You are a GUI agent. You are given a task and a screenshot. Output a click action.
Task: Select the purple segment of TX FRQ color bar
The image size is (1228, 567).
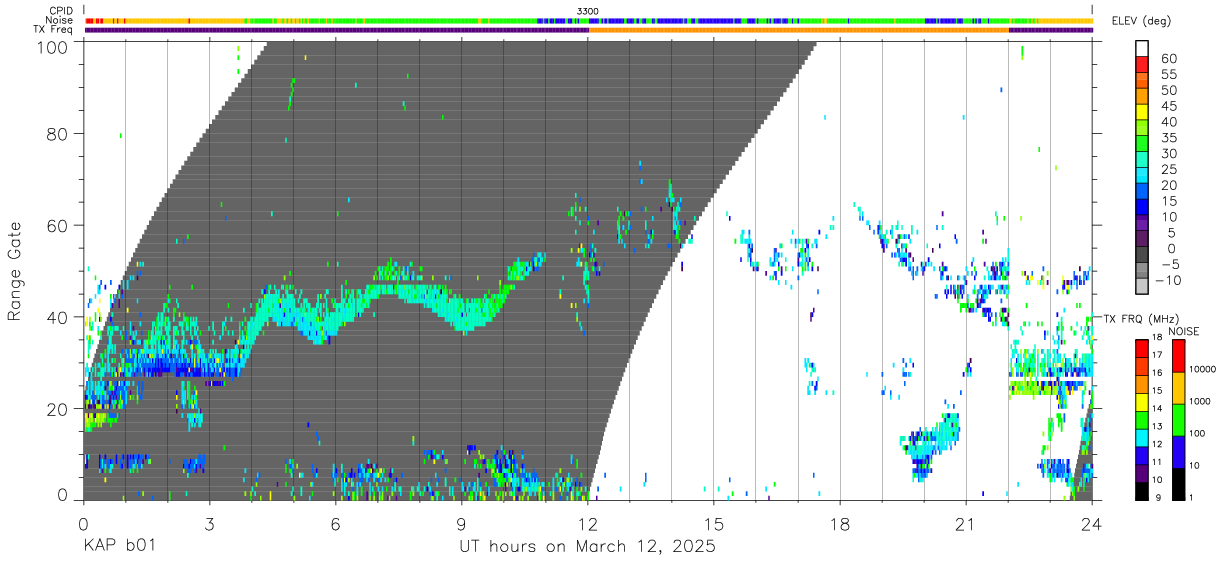point(1141,473)
